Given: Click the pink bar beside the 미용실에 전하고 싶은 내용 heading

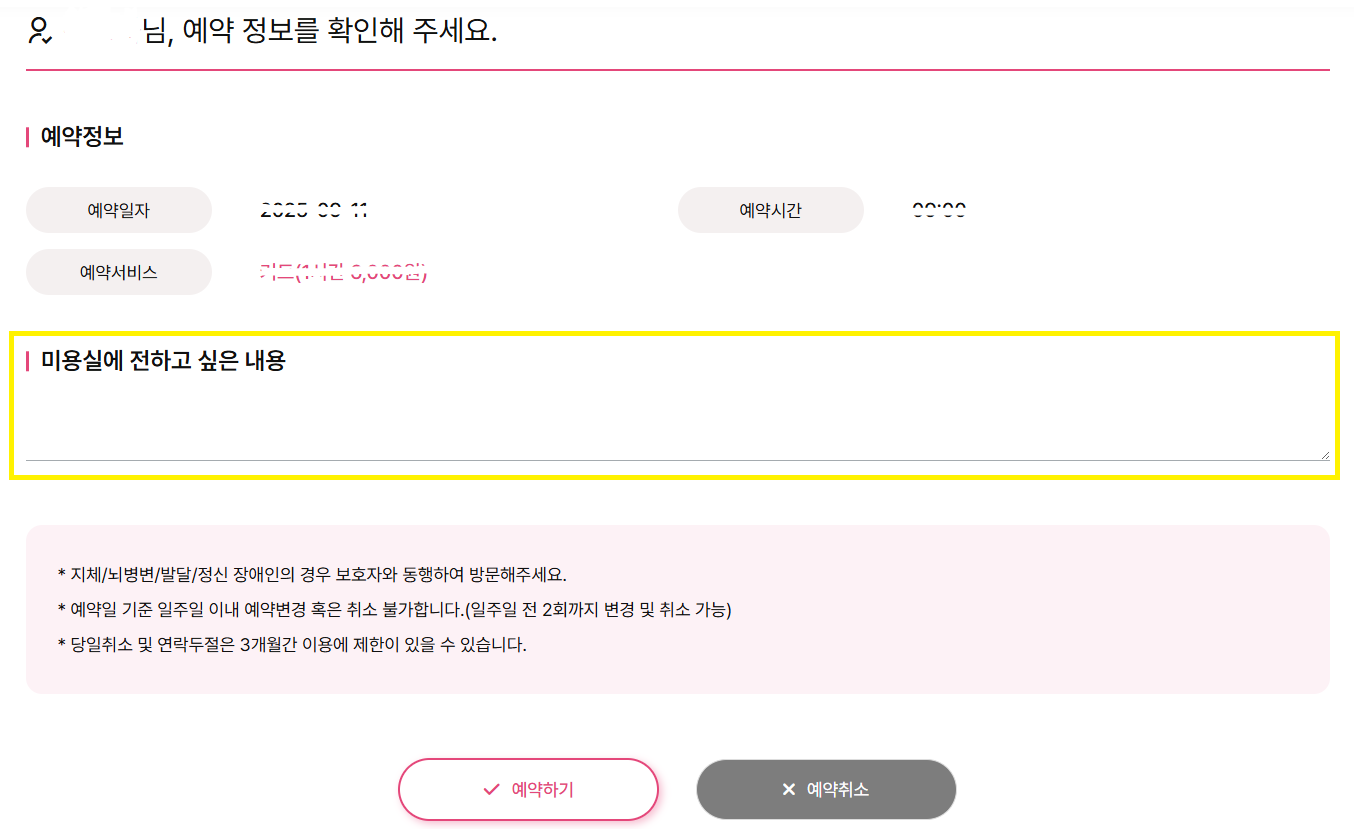Looking at the screenshot, I should tap(28, 362).
